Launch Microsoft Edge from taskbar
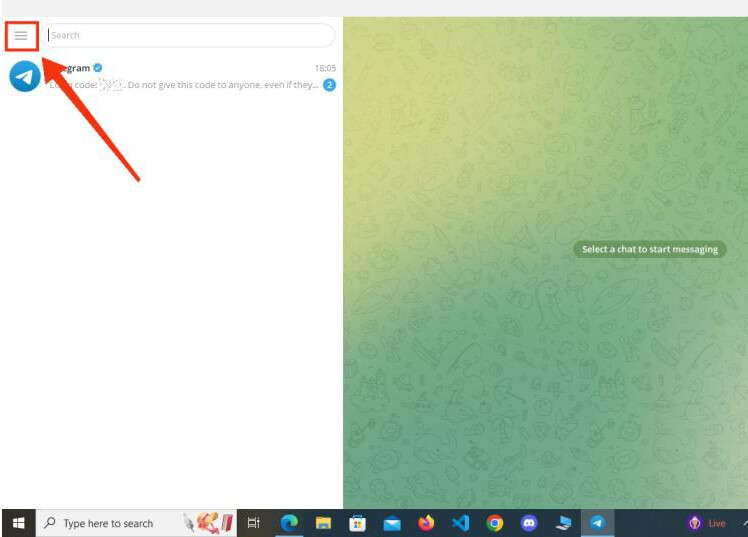The image size is (748, 537). tap(289, 523)
